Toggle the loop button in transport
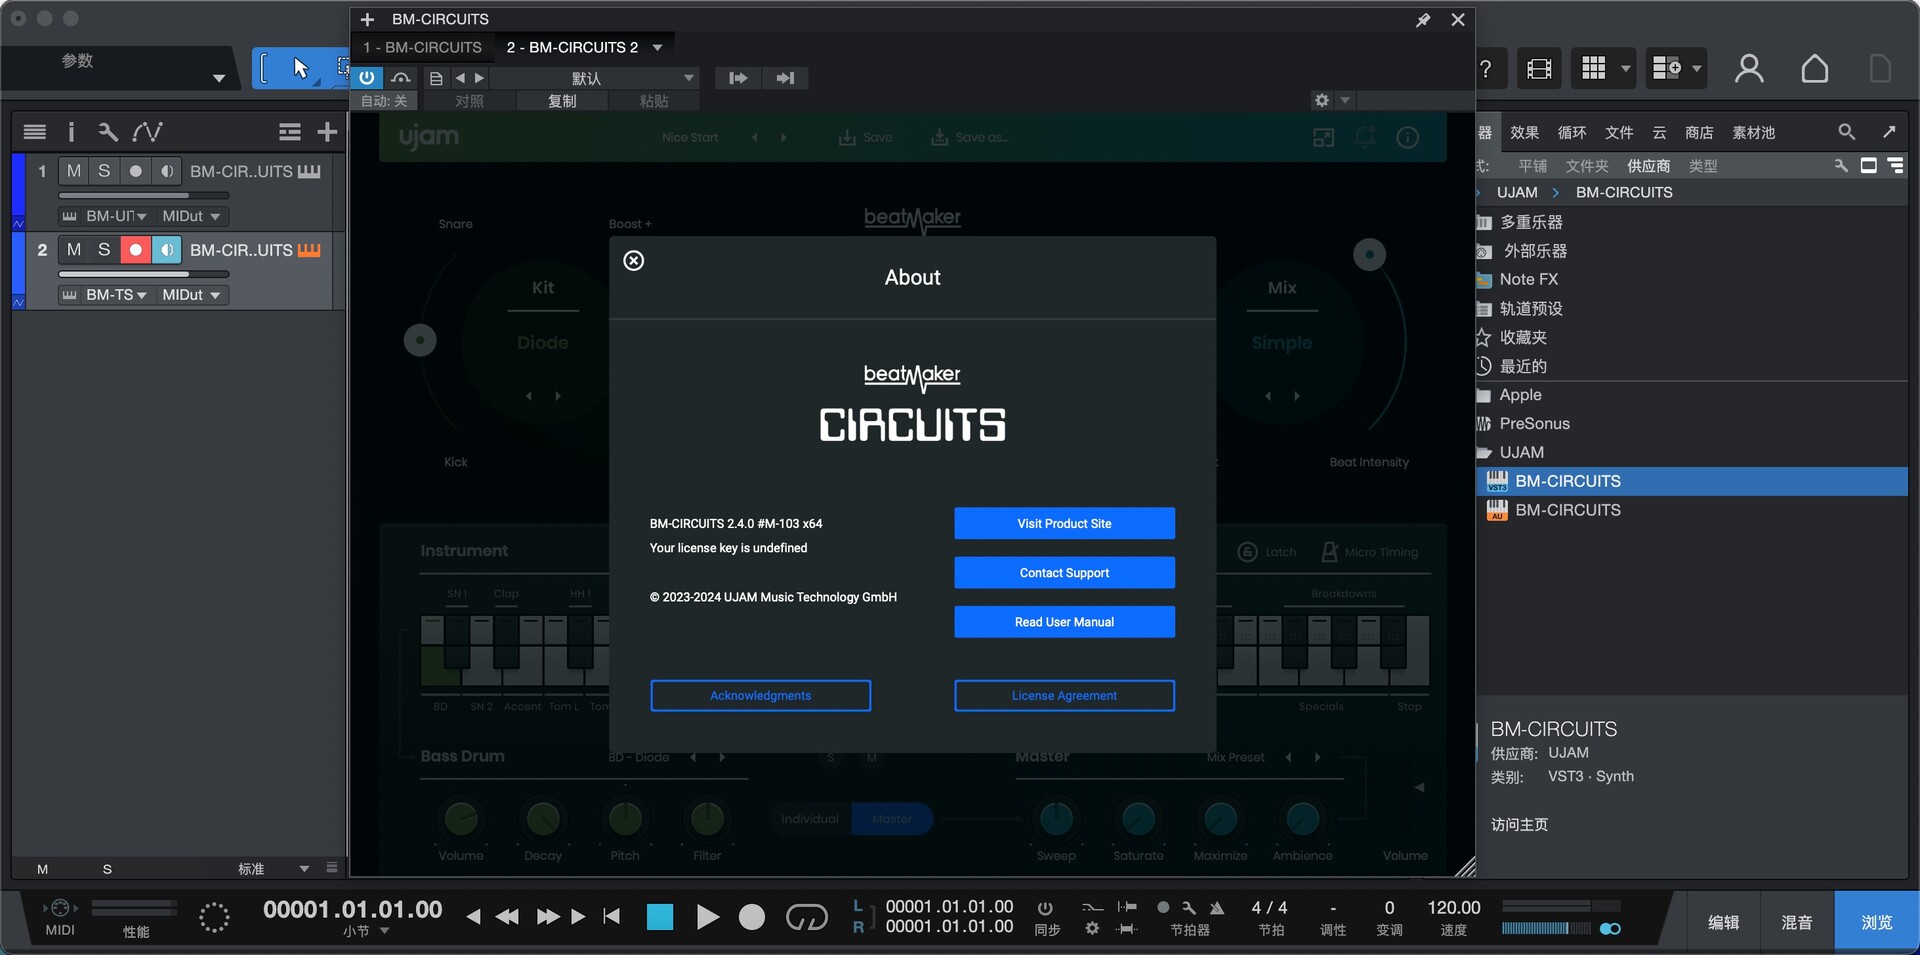The image size is (1920, 955). click(806, 917)
